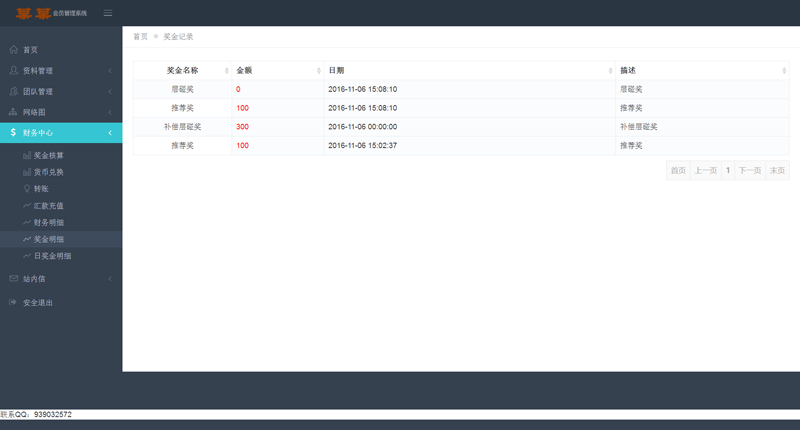Screen dimensions: 800x430
Task: Click the graph icon beside 汇款充值
Action: [x=27, y=206]
